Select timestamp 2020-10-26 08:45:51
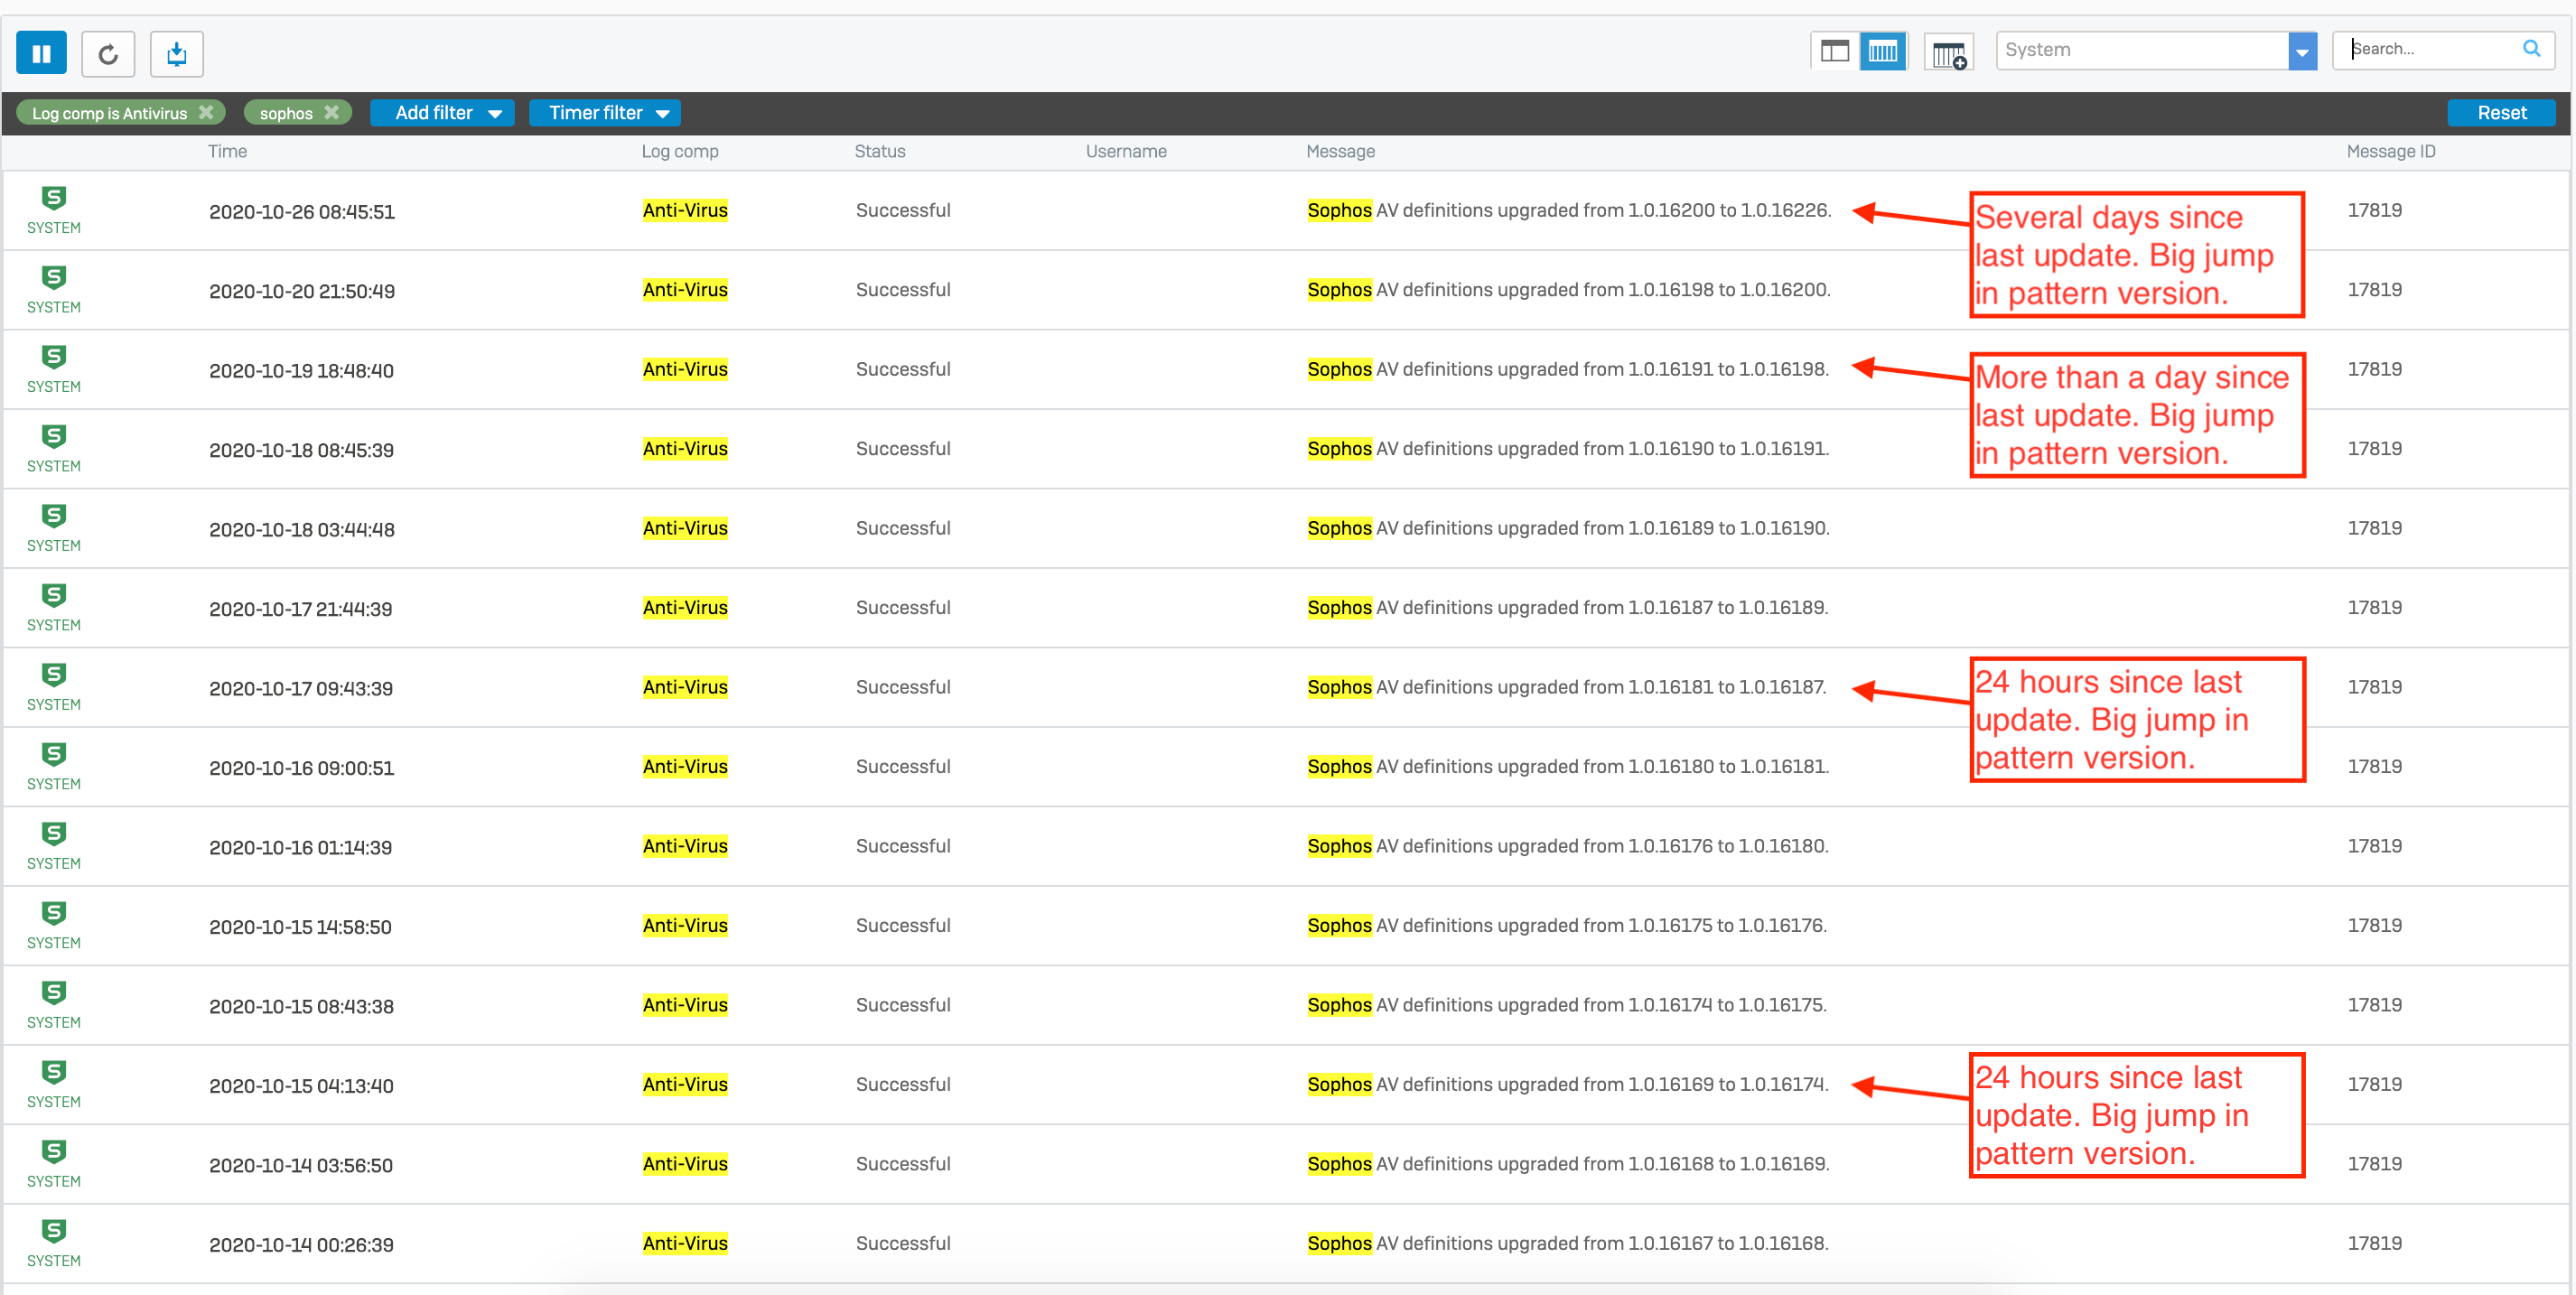This screenshot has width=2576, height=1295. point(301,212)
